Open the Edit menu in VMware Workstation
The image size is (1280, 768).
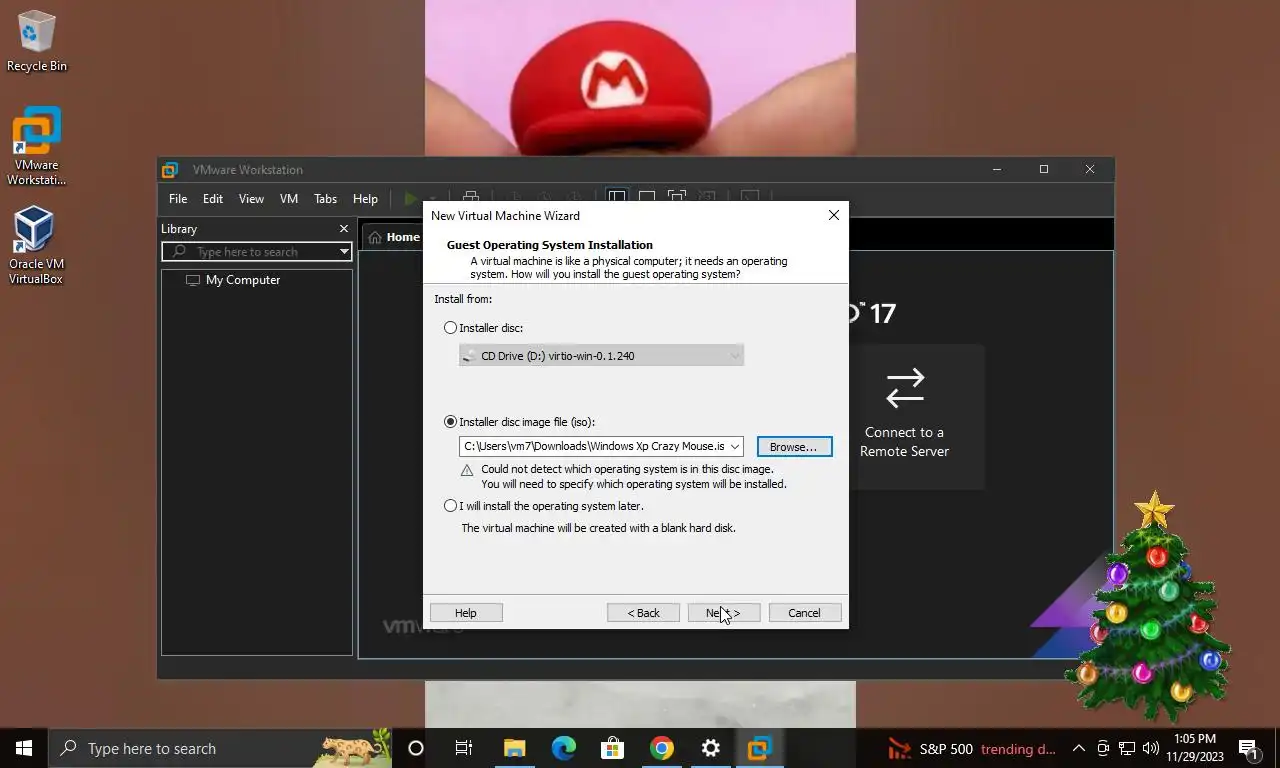[213, 199]
